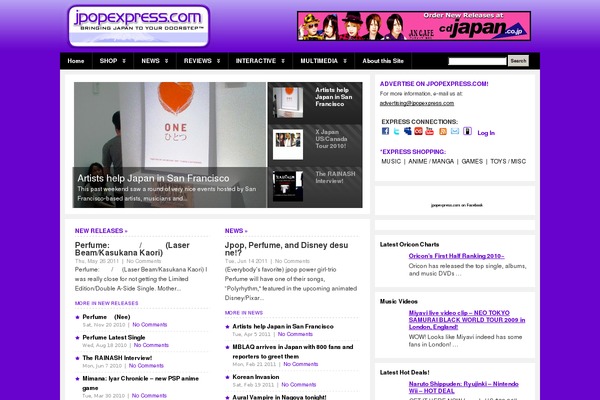
Task: Open GAMES express shopping link
Action: pos(472,162)
